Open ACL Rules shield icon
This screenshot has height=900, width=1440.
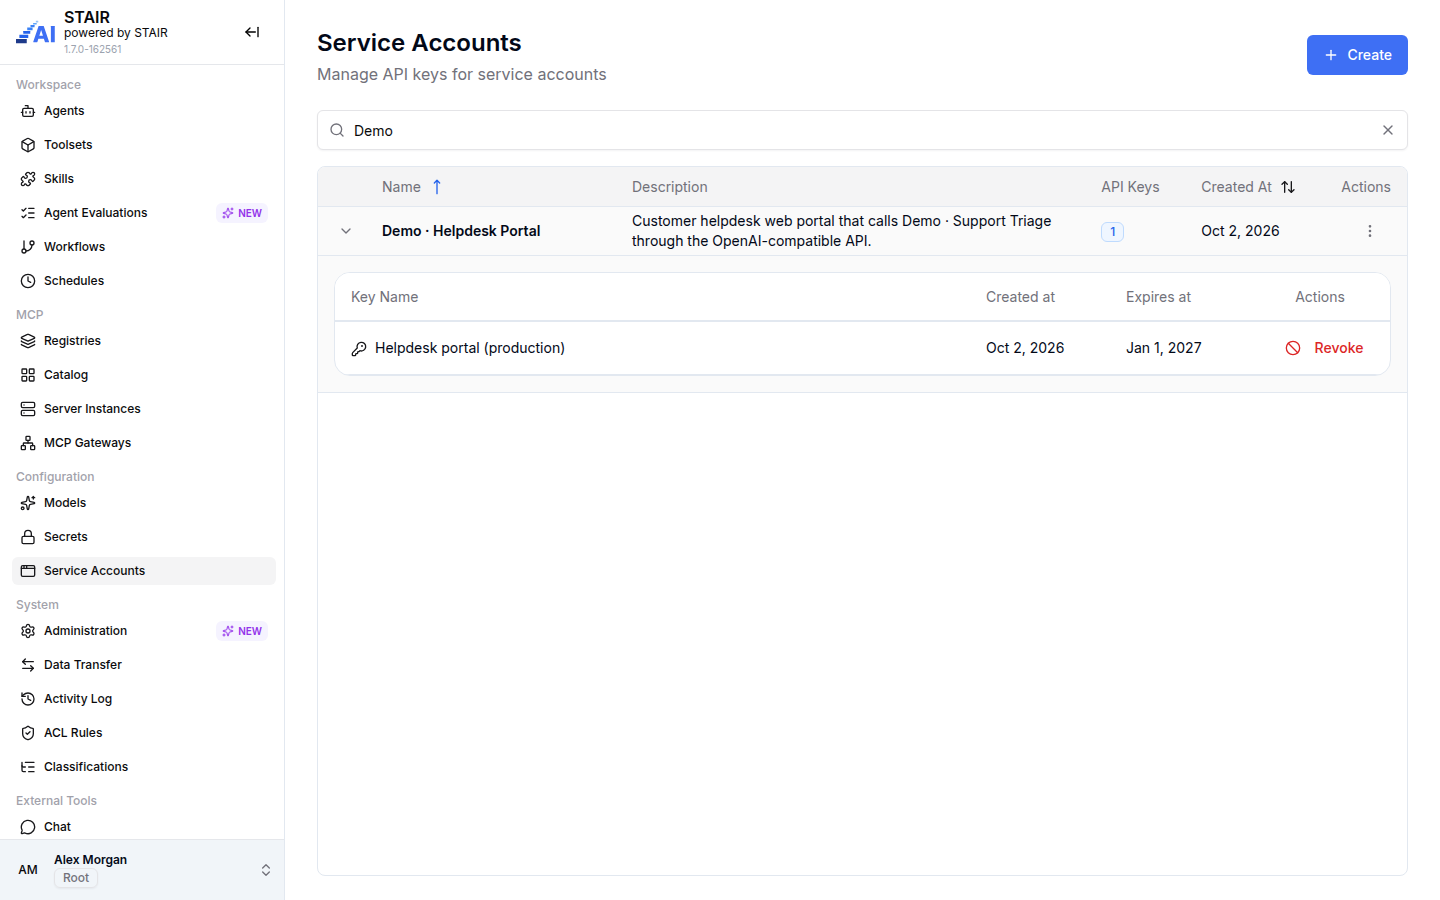pyautogui.click(x=28, y=733)
